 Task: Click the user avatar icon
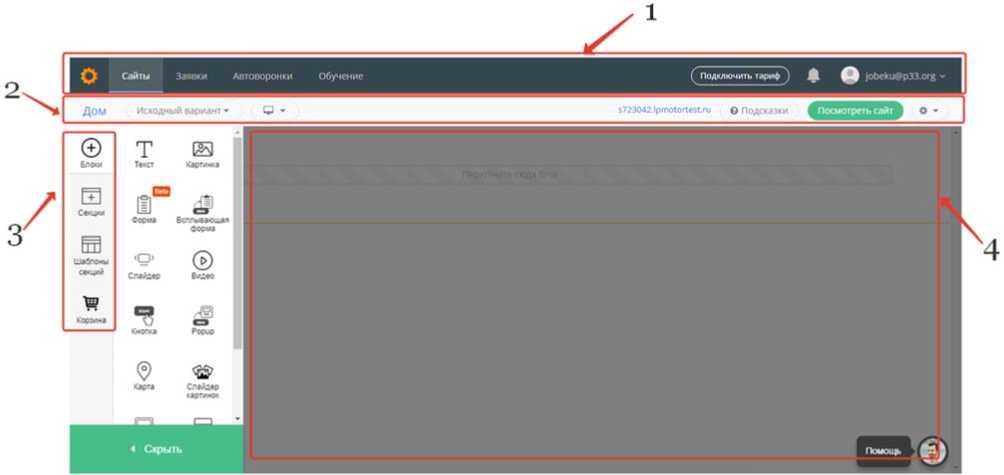click(x=850, y=76)
